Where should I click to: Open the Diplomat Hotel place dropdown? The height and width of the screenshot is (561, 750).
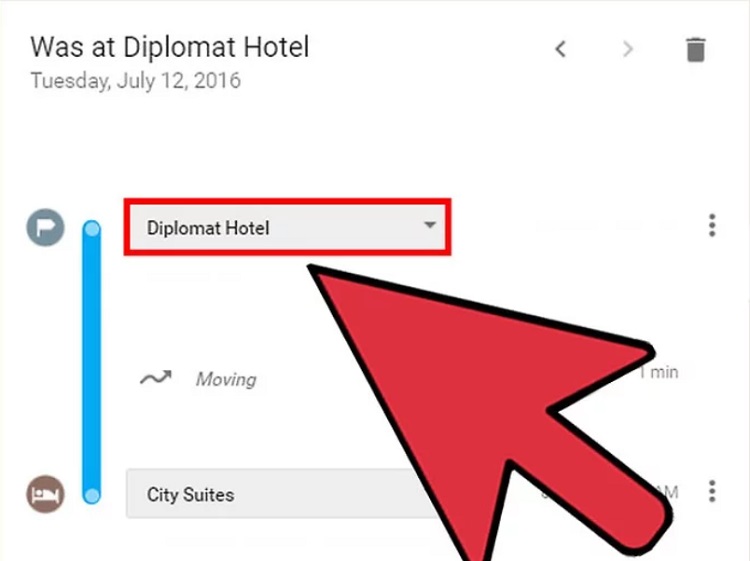click(287, 227)
